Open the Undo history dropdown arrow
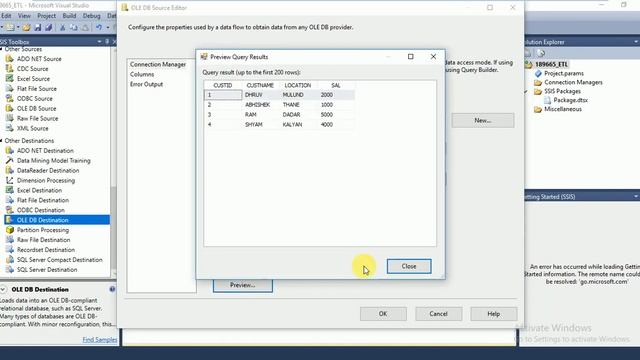 click(x=108, y=28)
